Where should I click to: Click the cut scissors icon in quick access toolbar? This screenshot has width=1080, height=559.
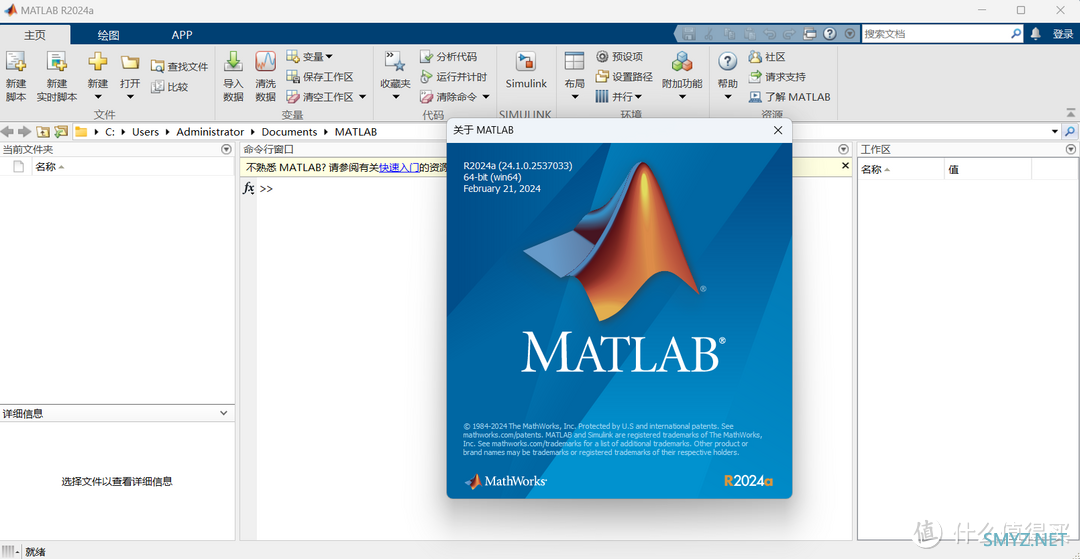[x=709, y=33]
